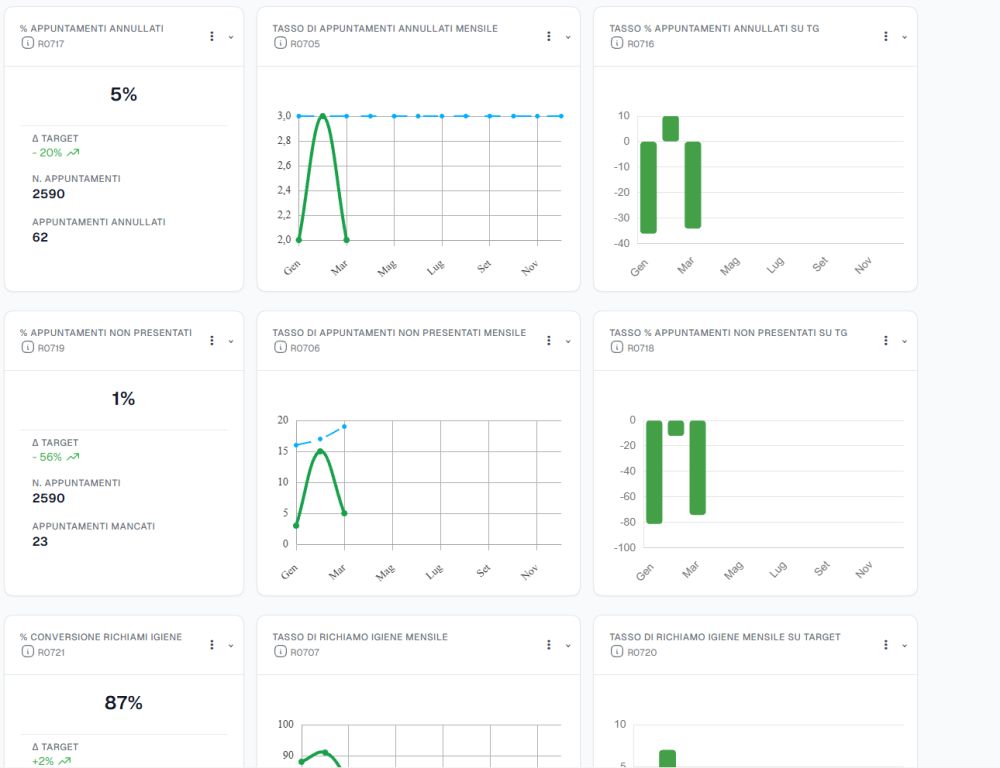Click the trend arrow beside -20% target
This screenshot has width=1000, height=768.
(x=73, y=152)
